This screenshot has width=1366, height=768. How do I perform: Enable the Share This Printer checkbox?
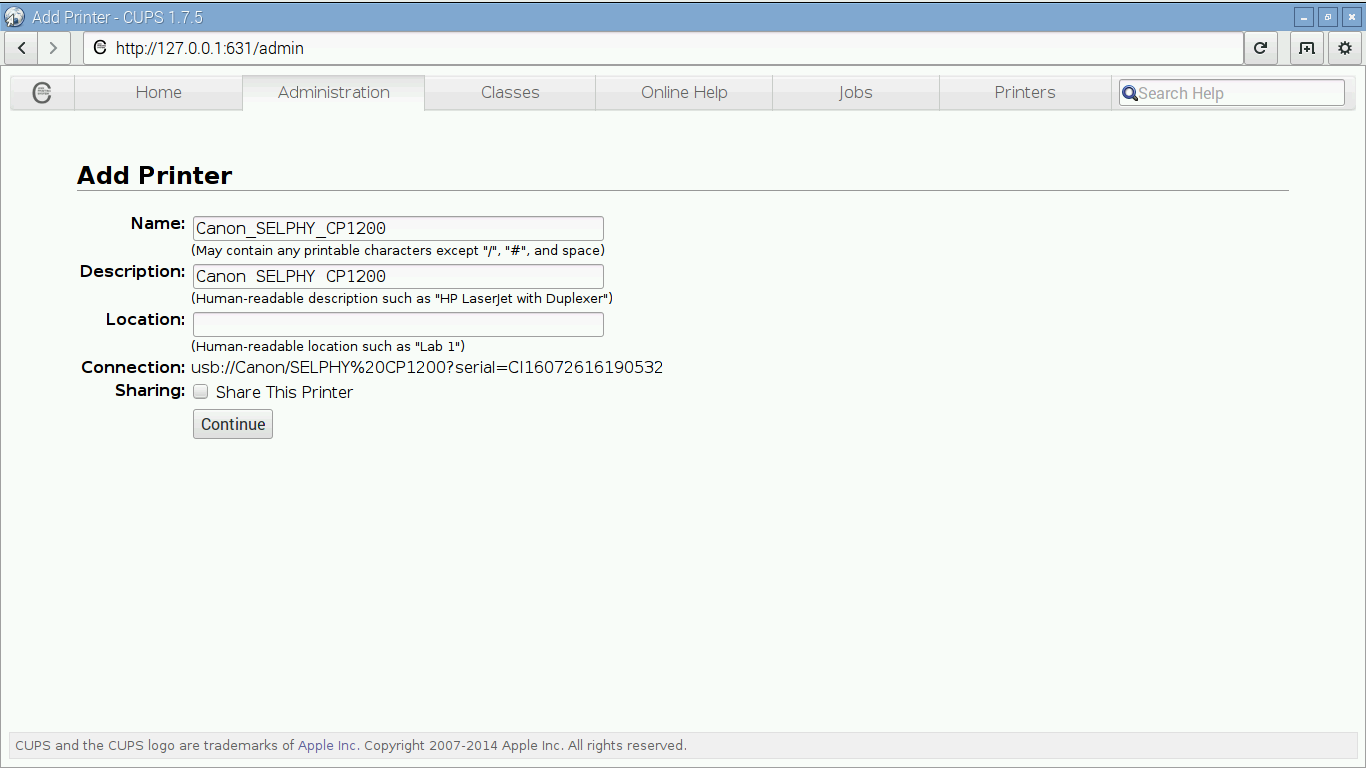(201, 392)
